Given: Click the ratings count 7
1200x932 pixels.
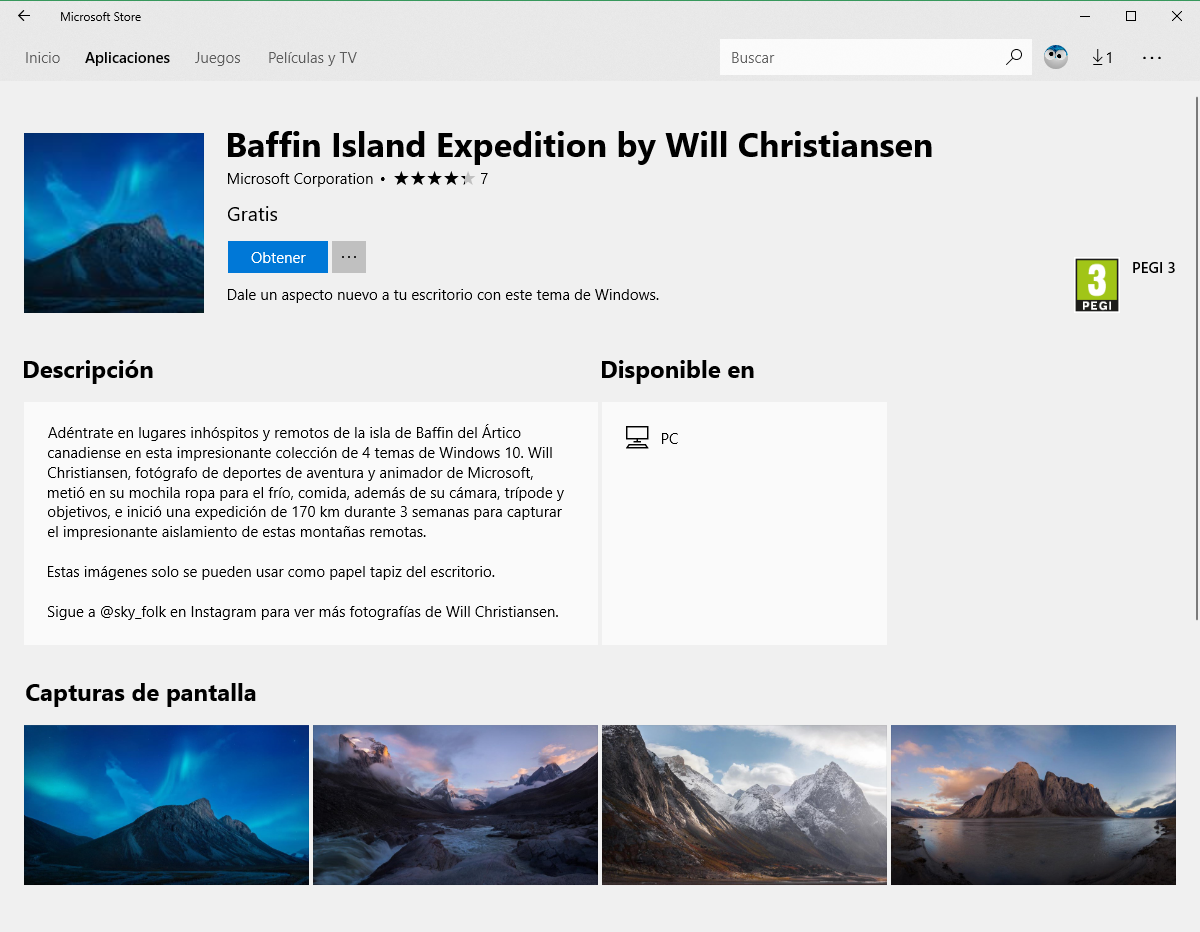Looking at the screenshot, I should point(484,179).
